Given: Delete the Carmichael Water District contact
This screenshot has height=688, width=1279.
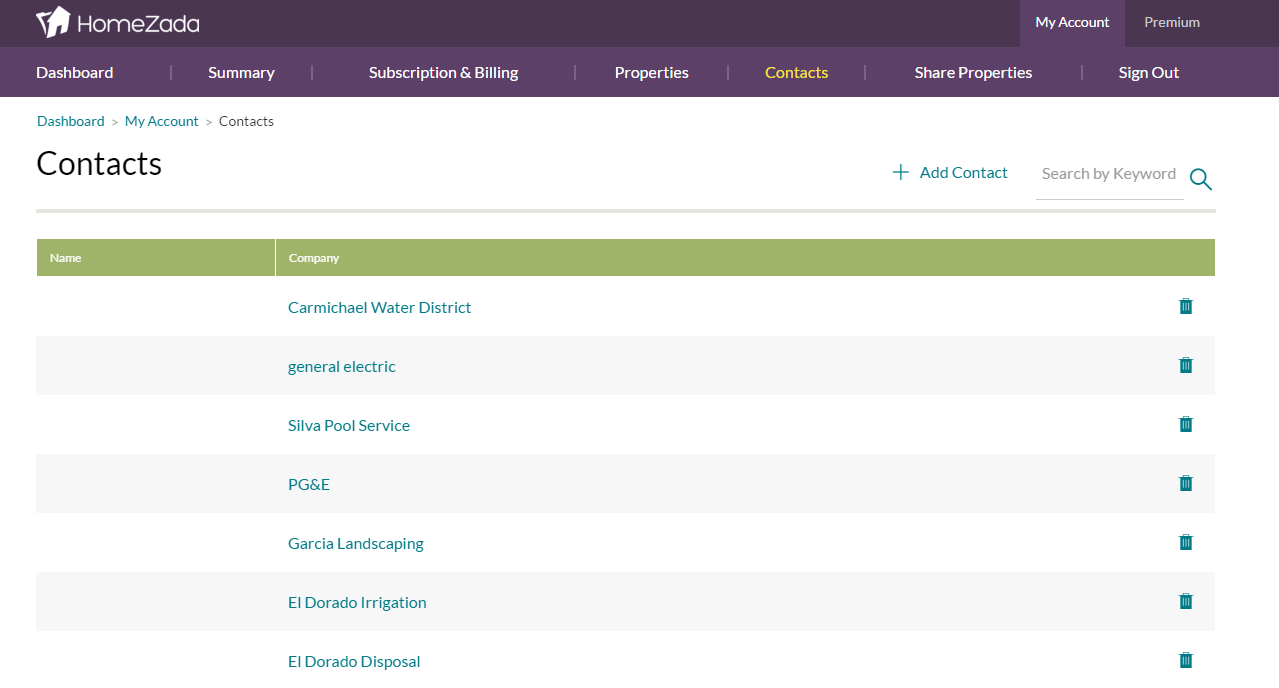Looking at the screenshot, I should (1186, 306).
